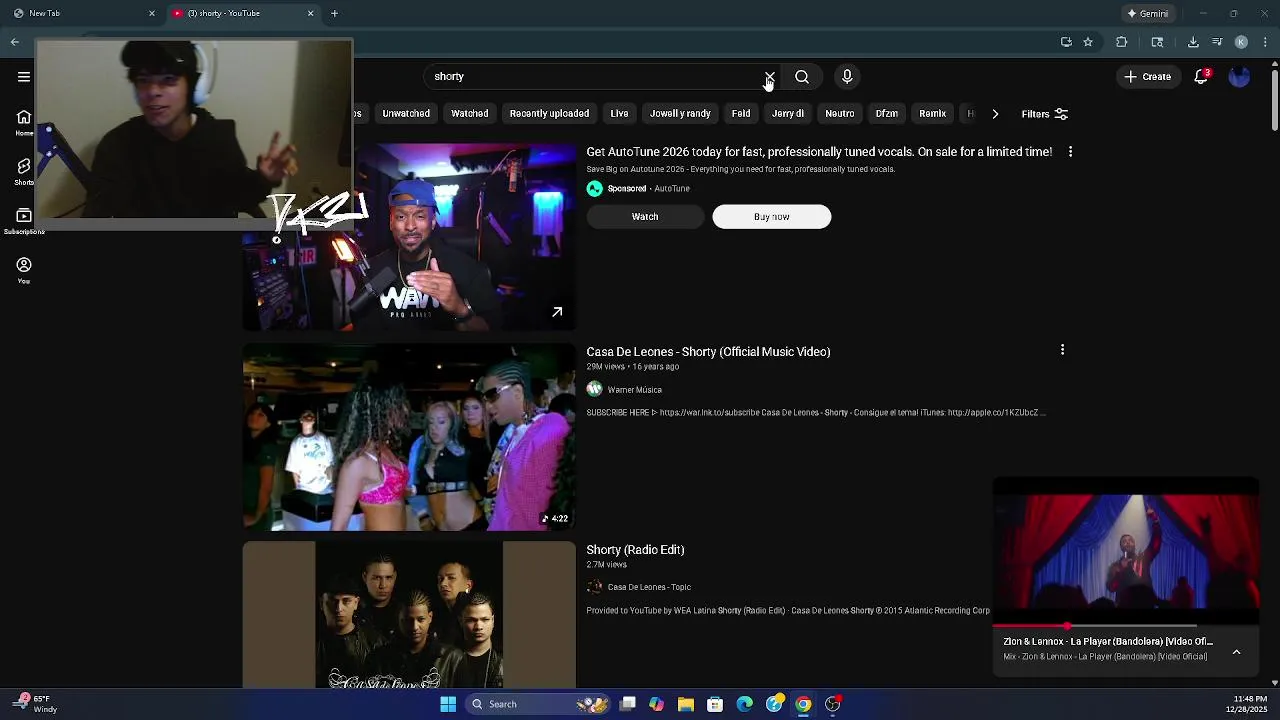The height and width of the screenshot is (720, 1280).
Task: Advance filter chips with right arrow
Action: pos(995,114)
